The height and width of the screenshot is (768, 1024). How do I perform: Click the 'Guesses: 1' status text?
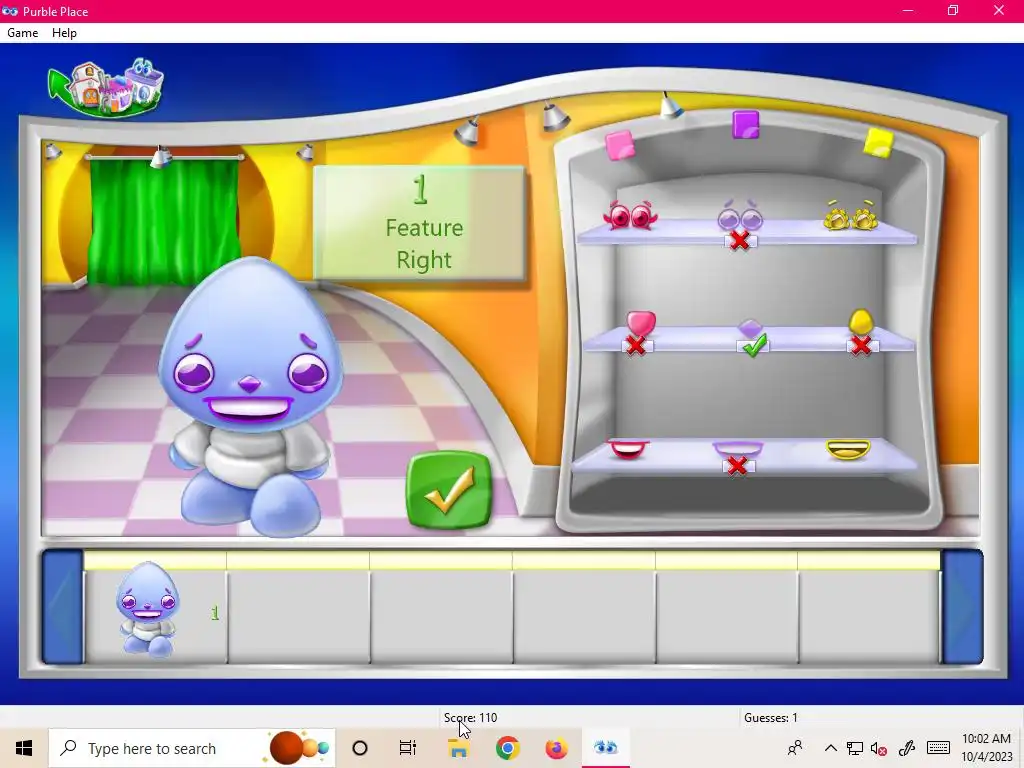[771, 717]
